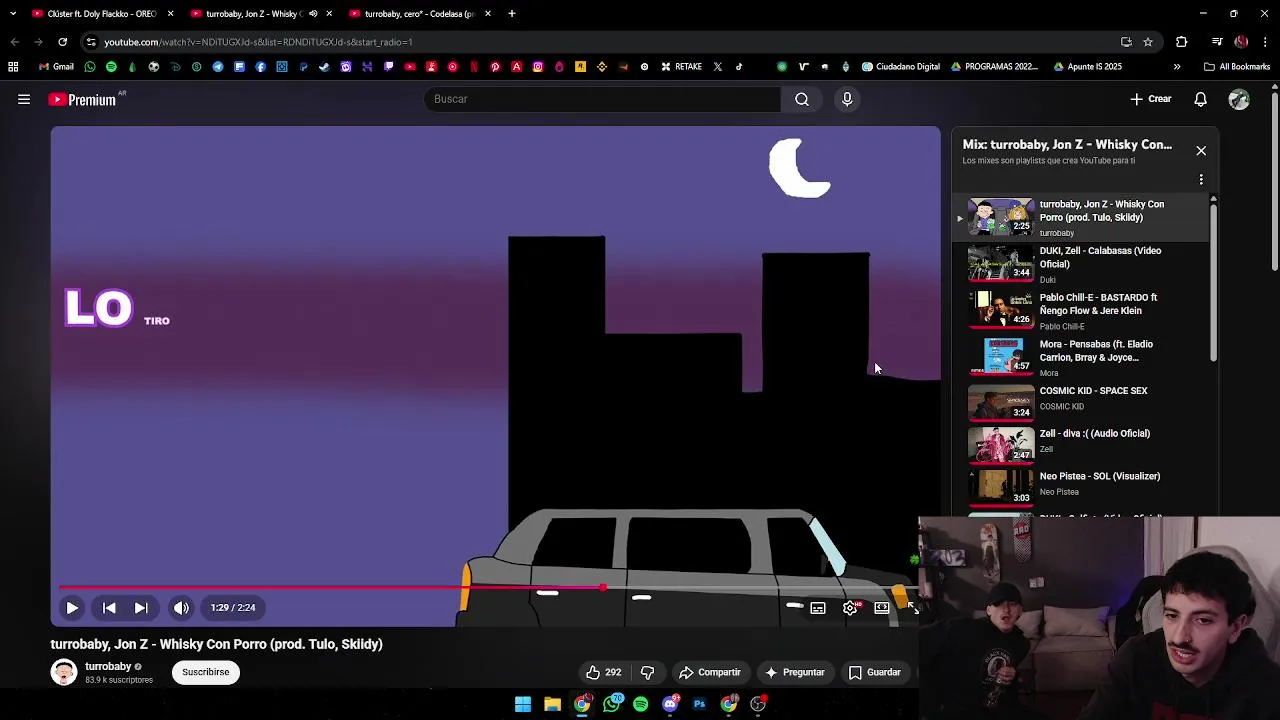The height and width of the screenshot is (720, 1280).
Task: Go to YouTube Premium home logo
Action: [x=84, y=99]
